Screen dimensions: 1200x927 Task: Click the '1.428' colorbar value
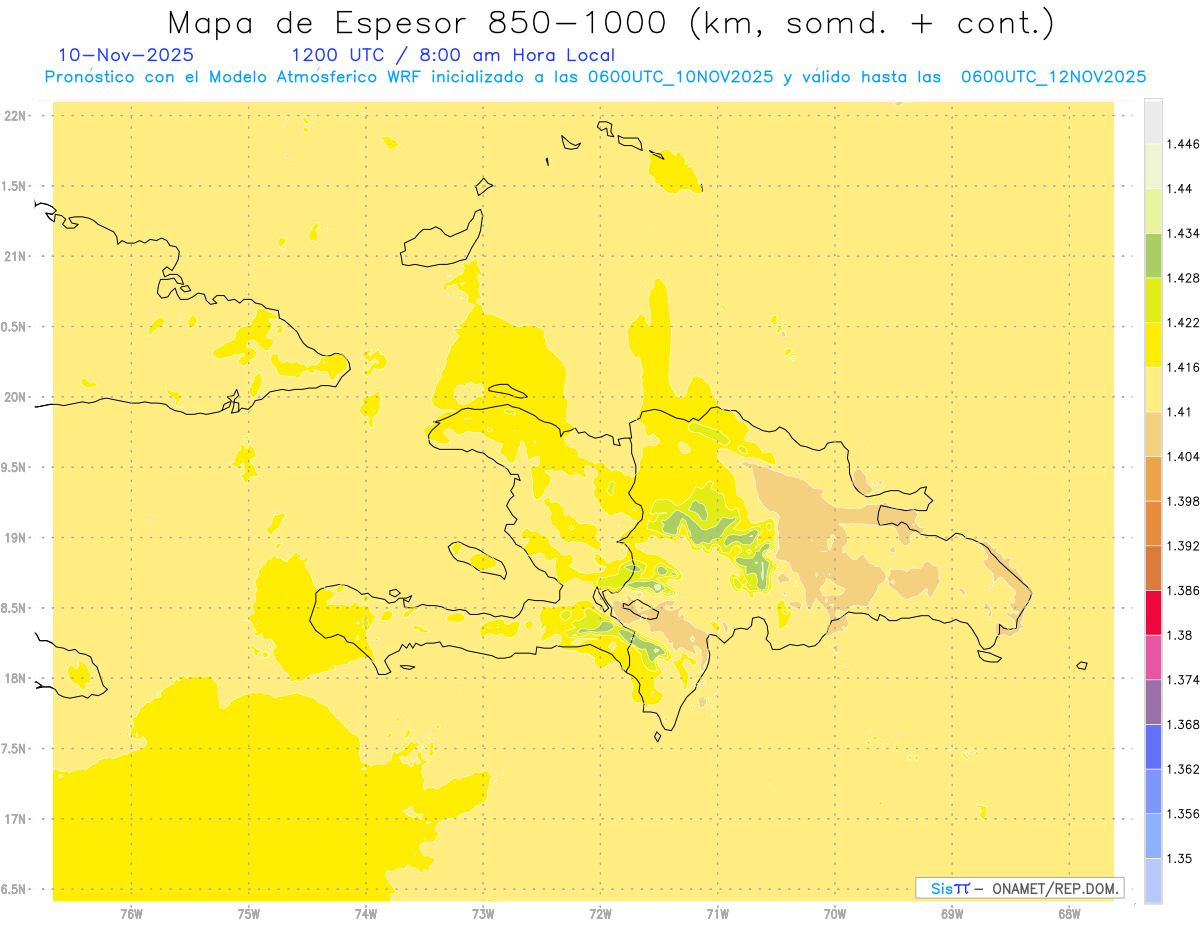1182,278
